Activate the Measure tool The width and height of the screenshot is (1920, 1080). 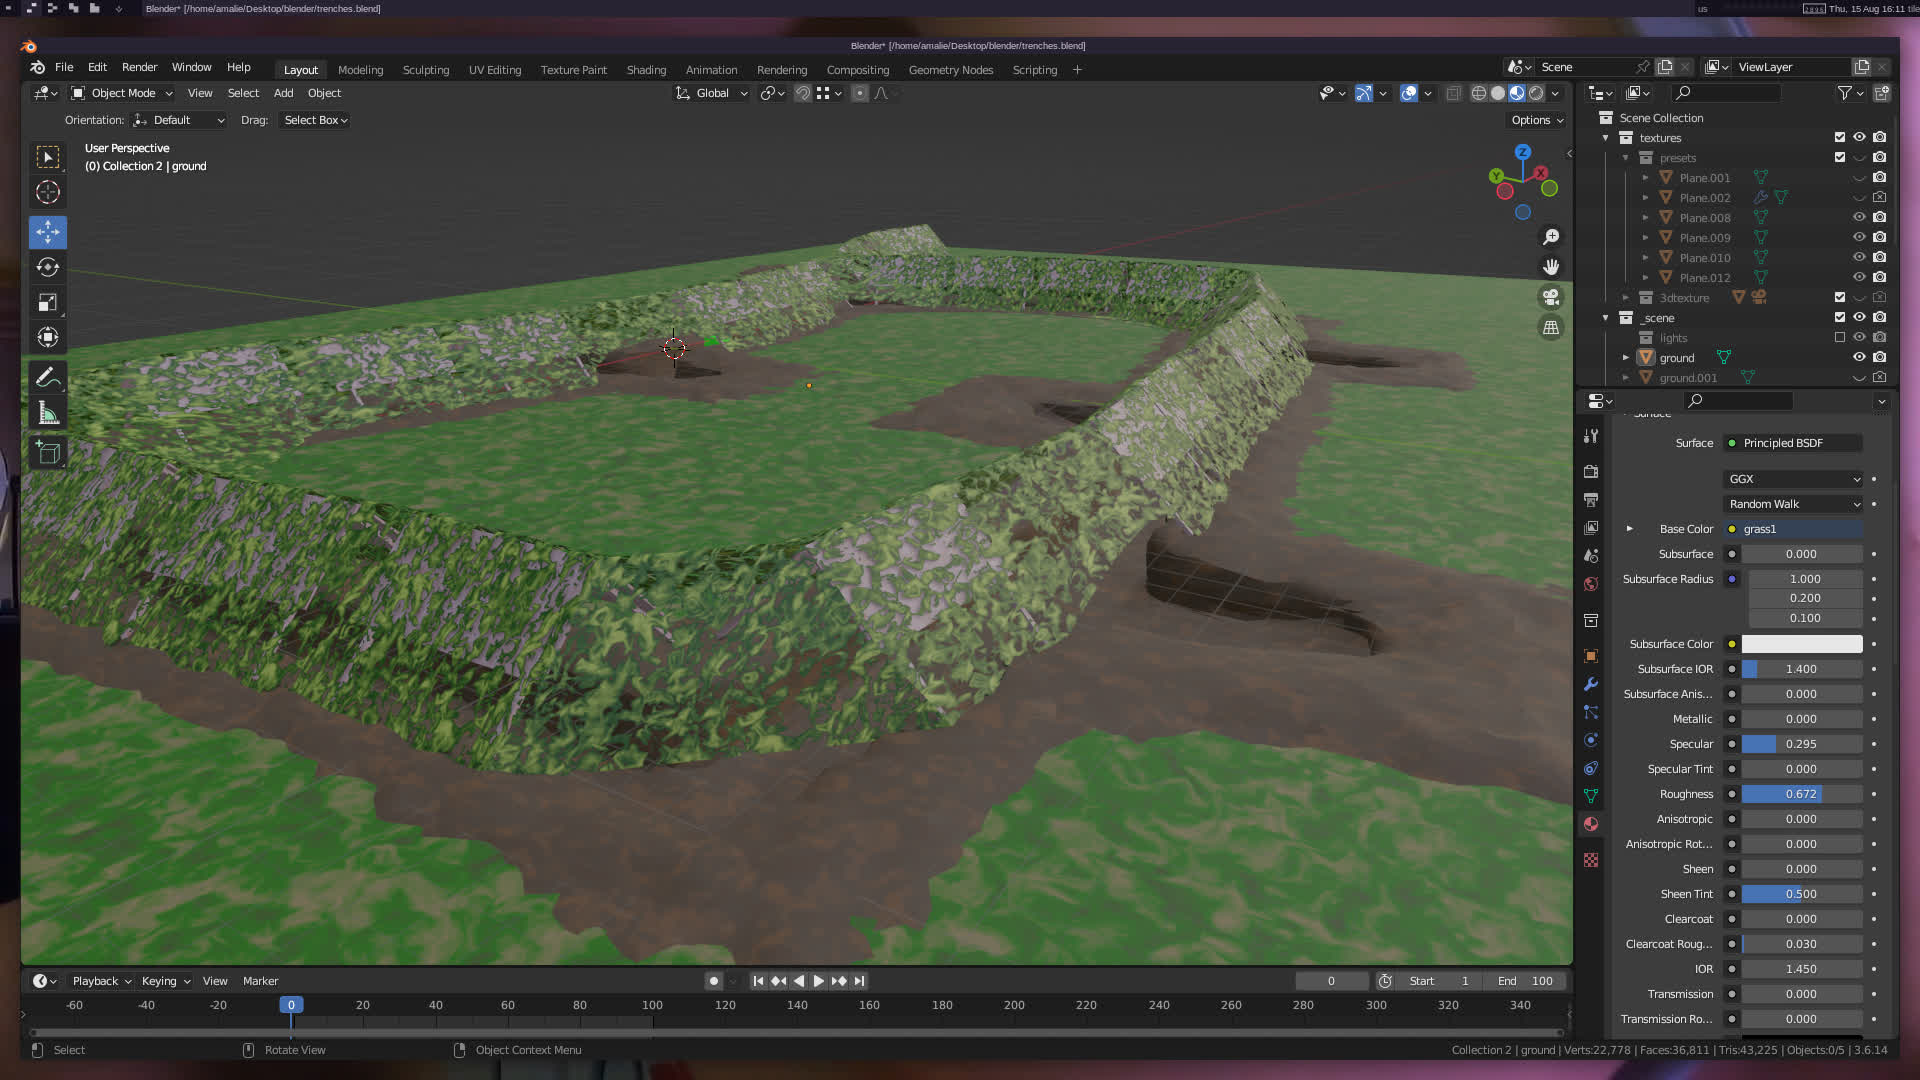47,413
